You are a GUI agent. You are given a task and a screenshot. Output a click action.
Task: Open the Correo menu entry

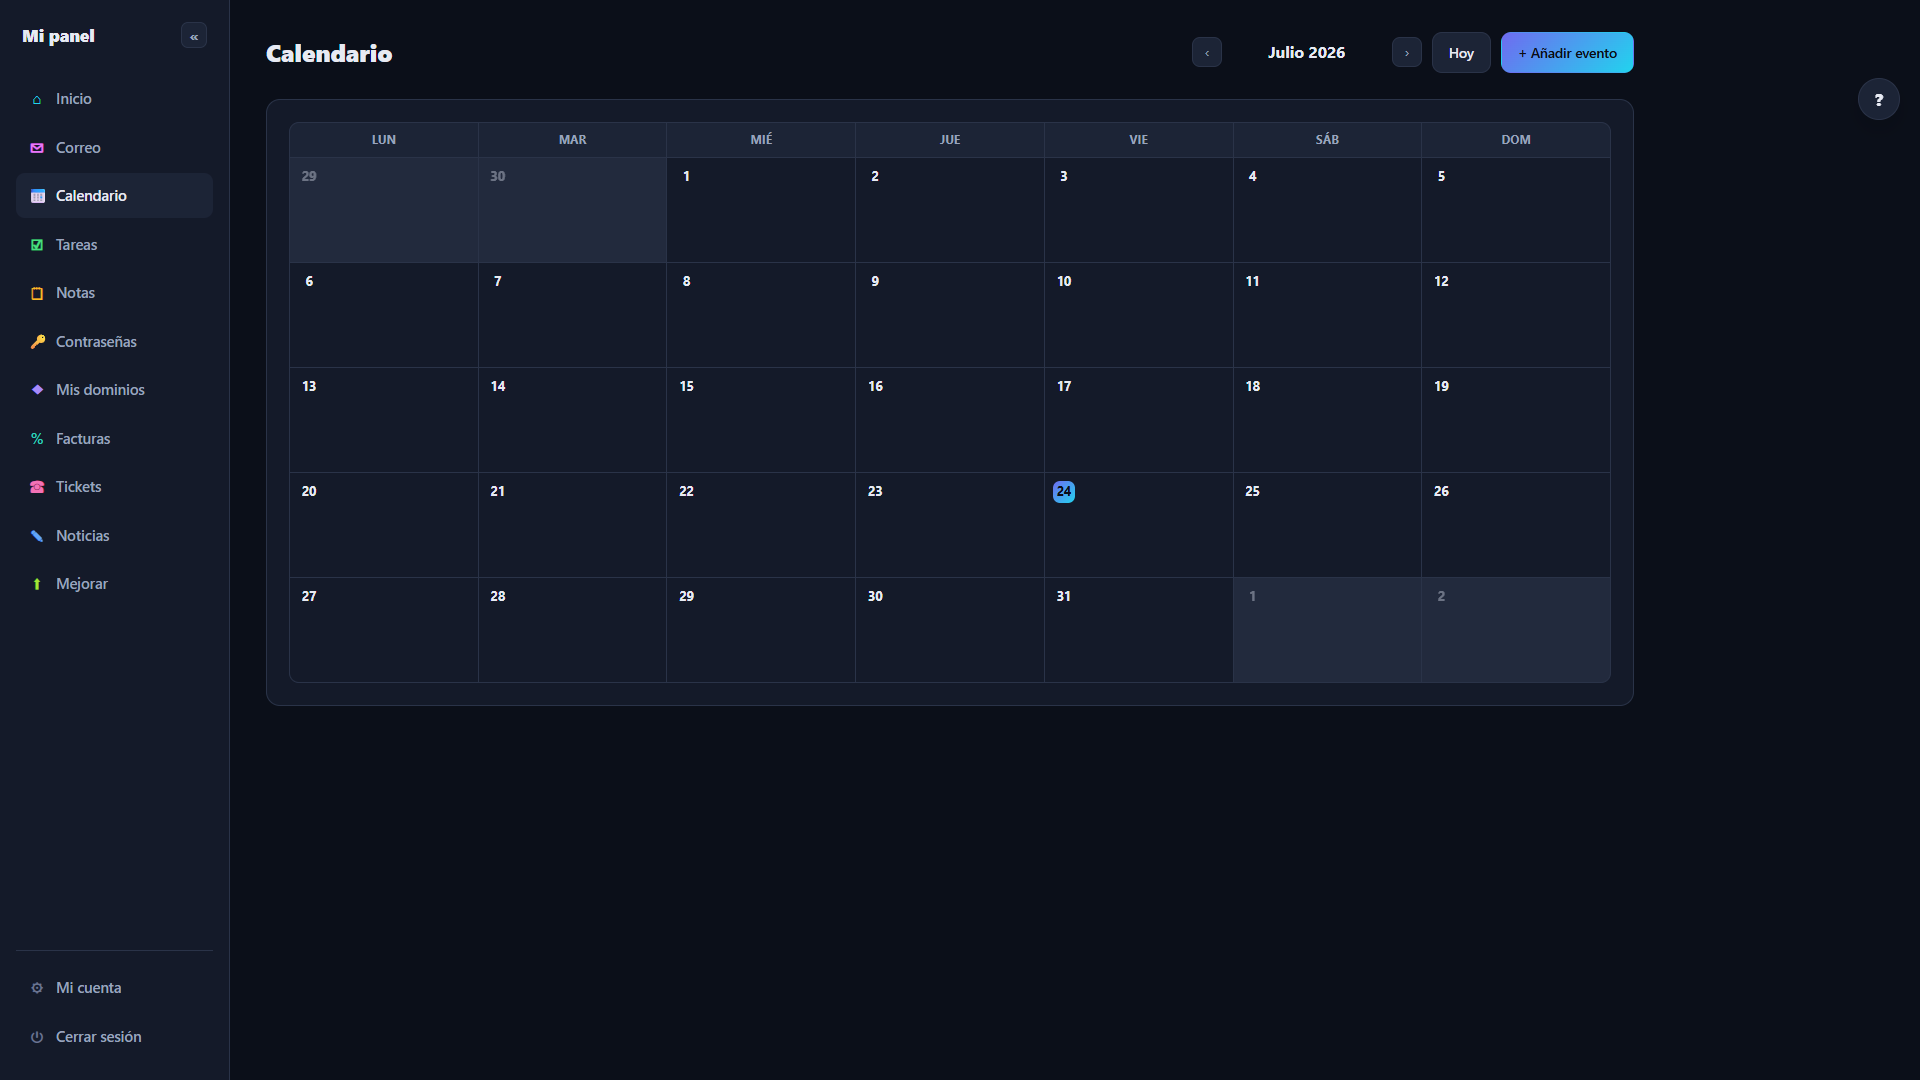[x=114, y=148]
